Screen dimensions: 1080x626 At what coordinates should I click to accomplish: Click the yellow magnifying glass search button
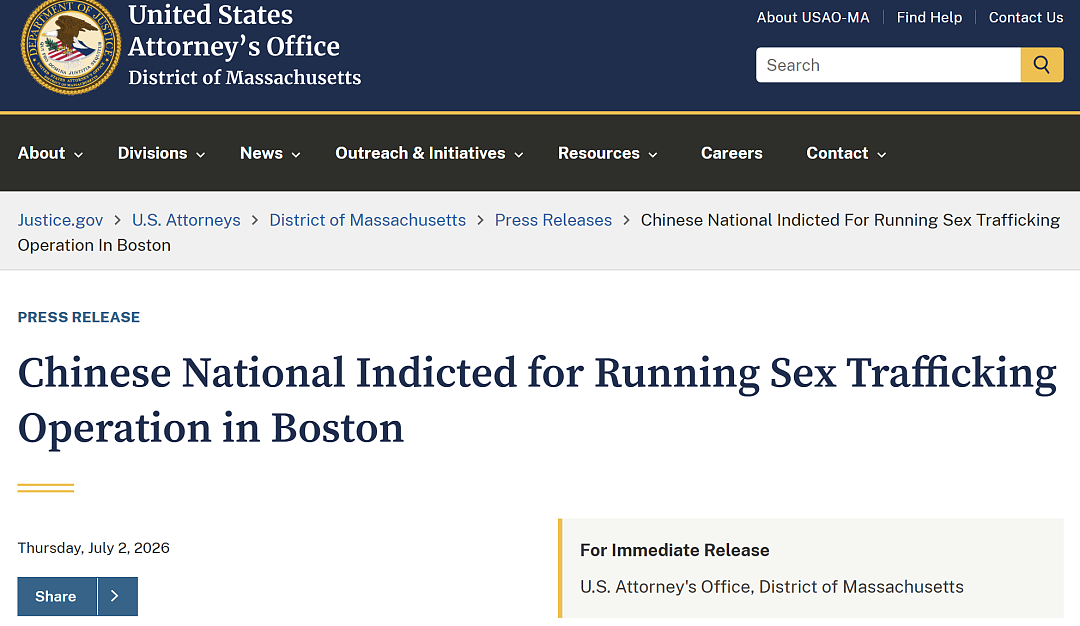point(1041,65)
